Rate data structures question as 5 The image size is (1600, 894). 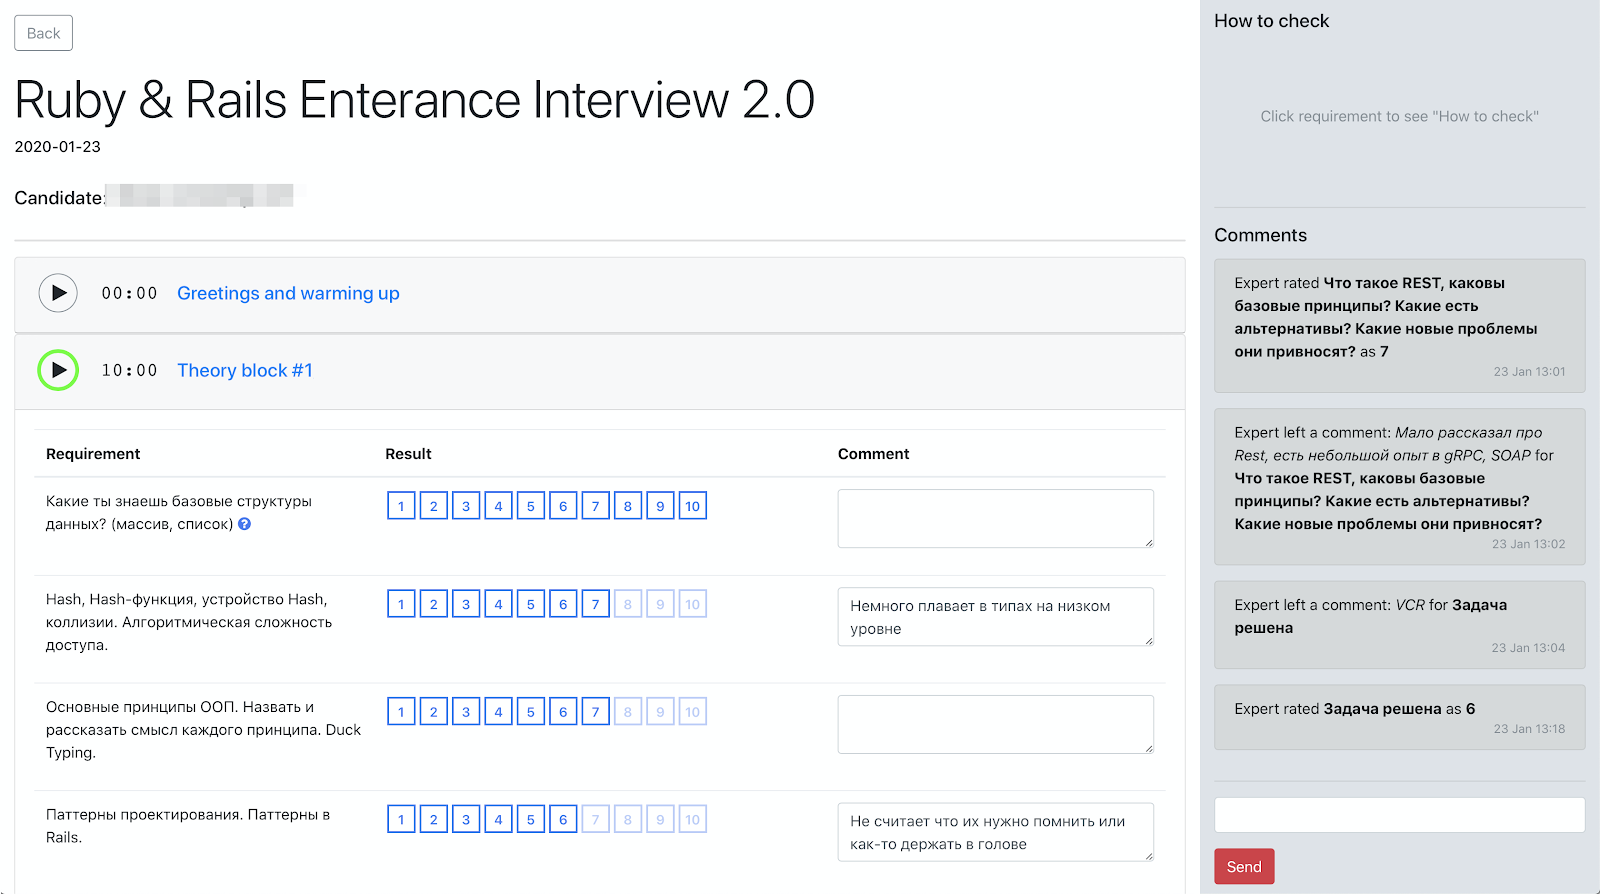tap(531, 506)
